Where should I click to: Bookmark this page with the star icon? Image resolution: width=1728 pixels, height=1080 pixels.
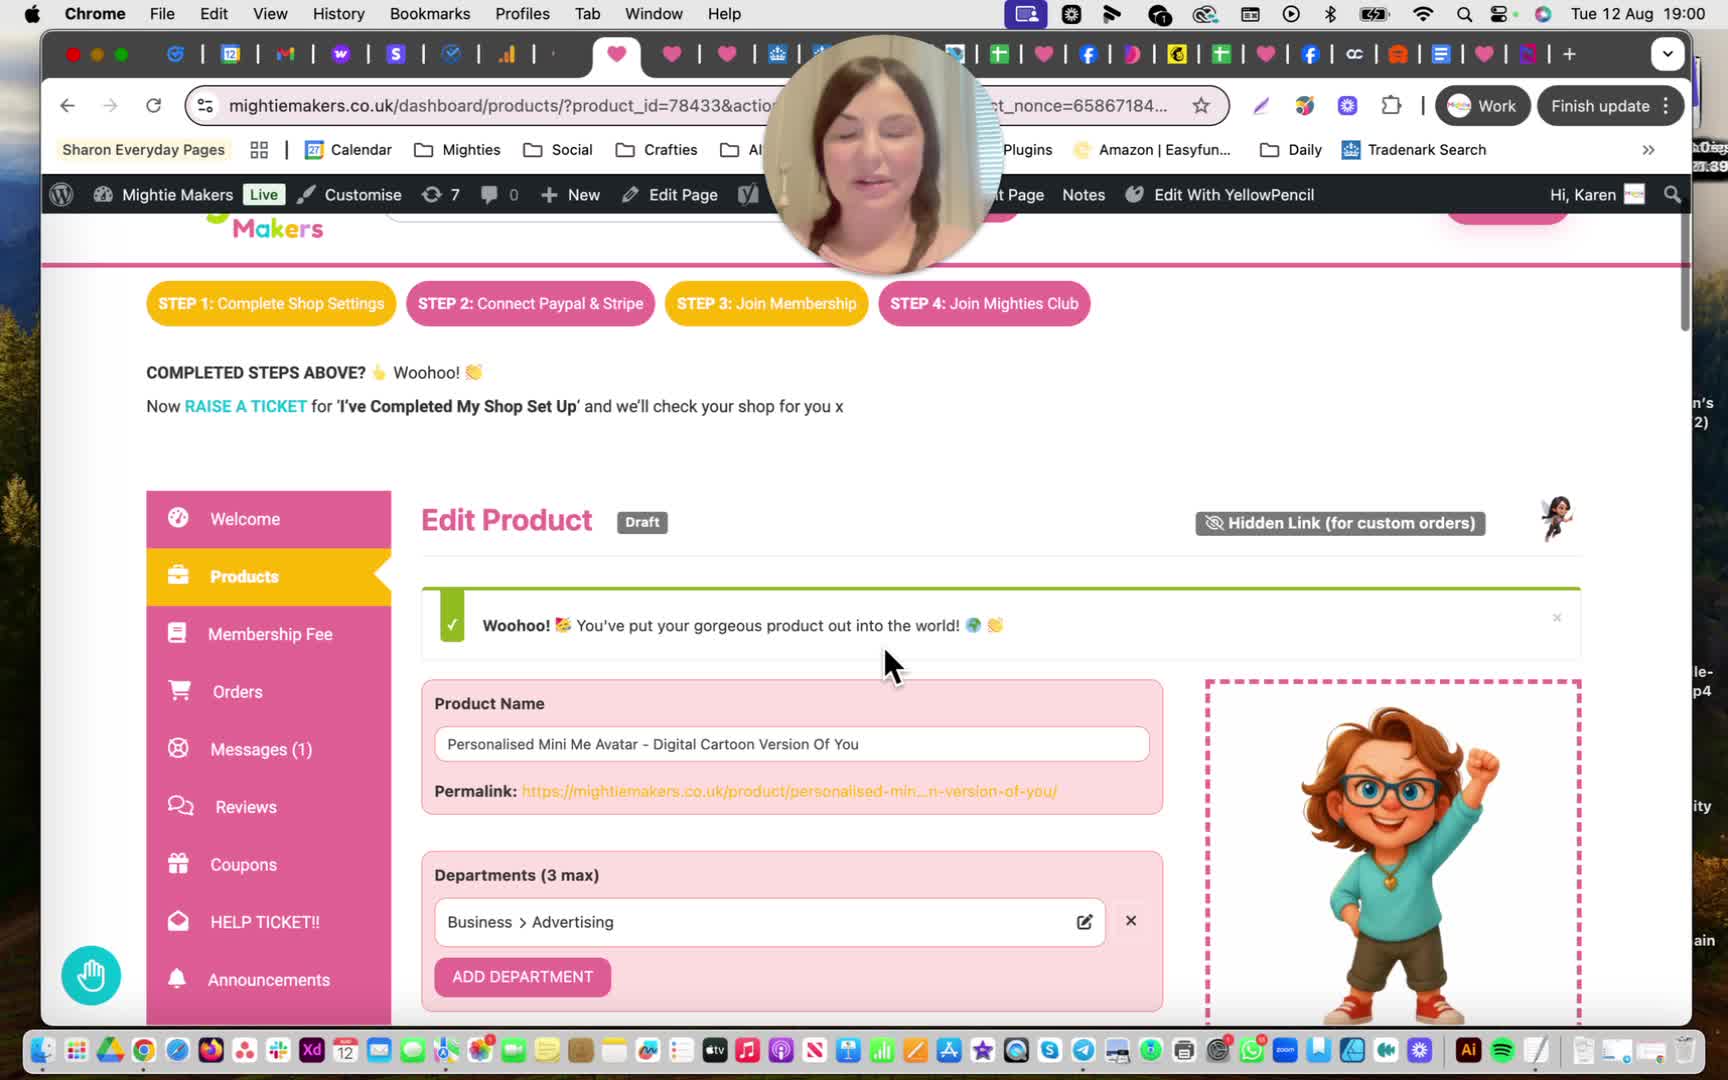pos(1201,105)
